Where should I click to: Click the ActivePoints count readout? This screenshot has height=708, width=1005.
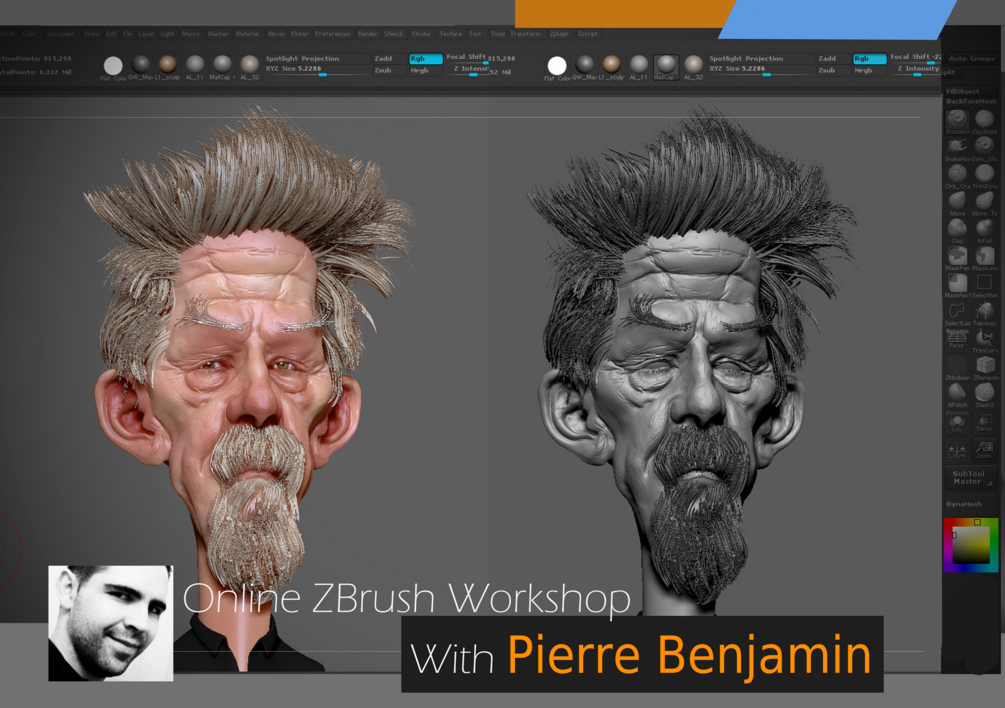[x=37, y=58]
